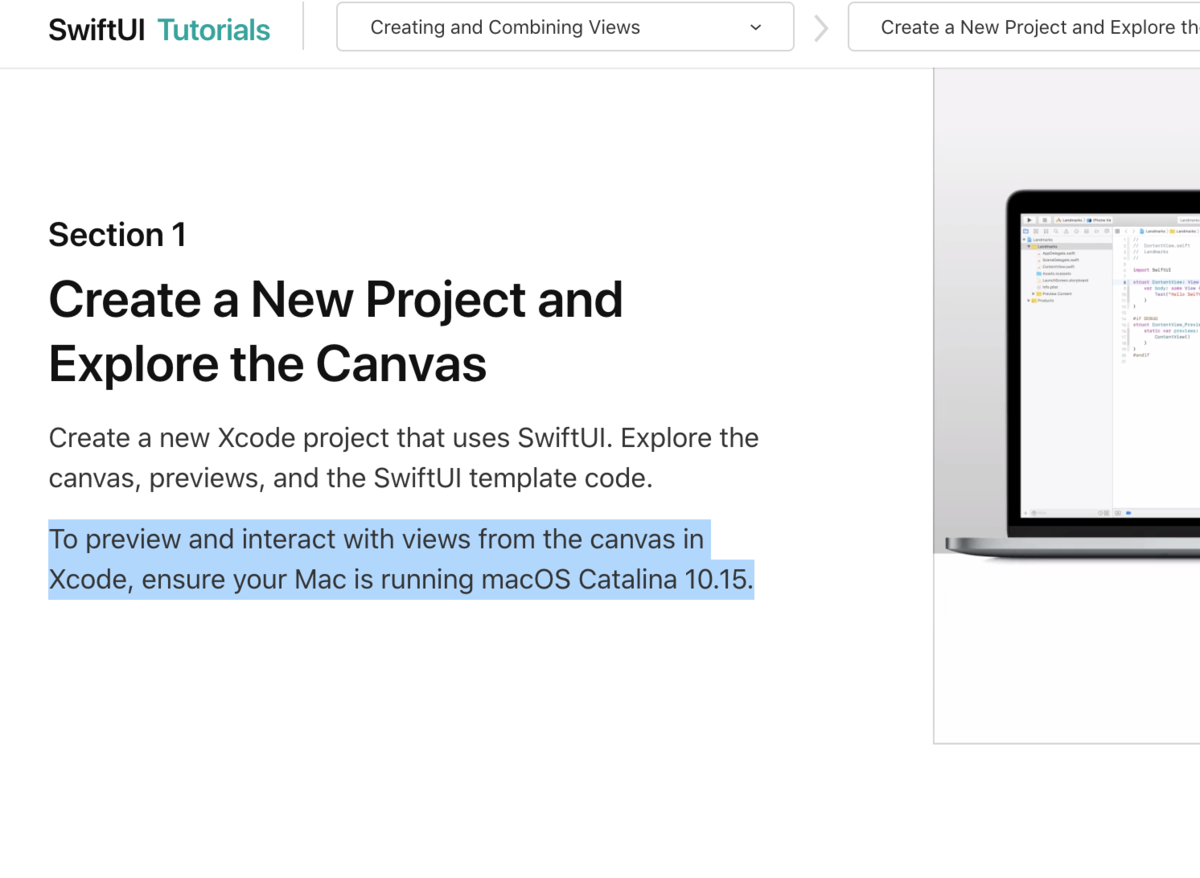Click the breadcrumb arrow between the navigation dropdowns
This screenshot has width=1200, height=878.
click(x=821, y=28)
